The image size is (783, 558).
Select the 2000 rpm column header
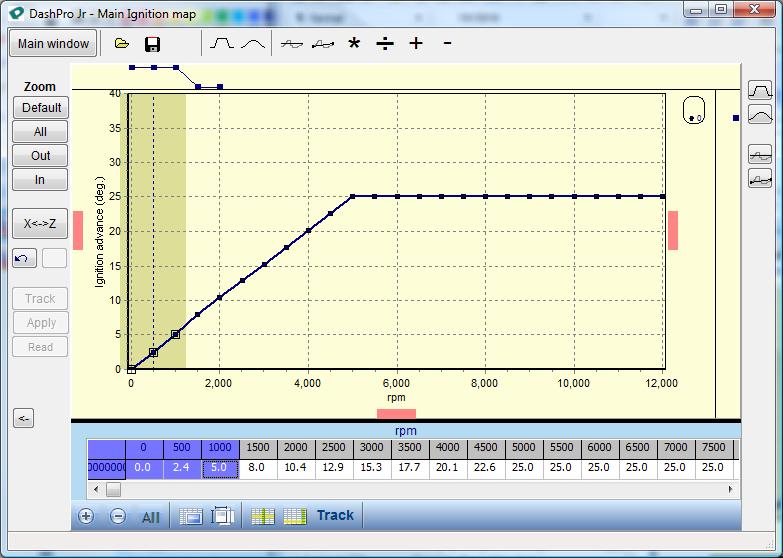[295, 449]
